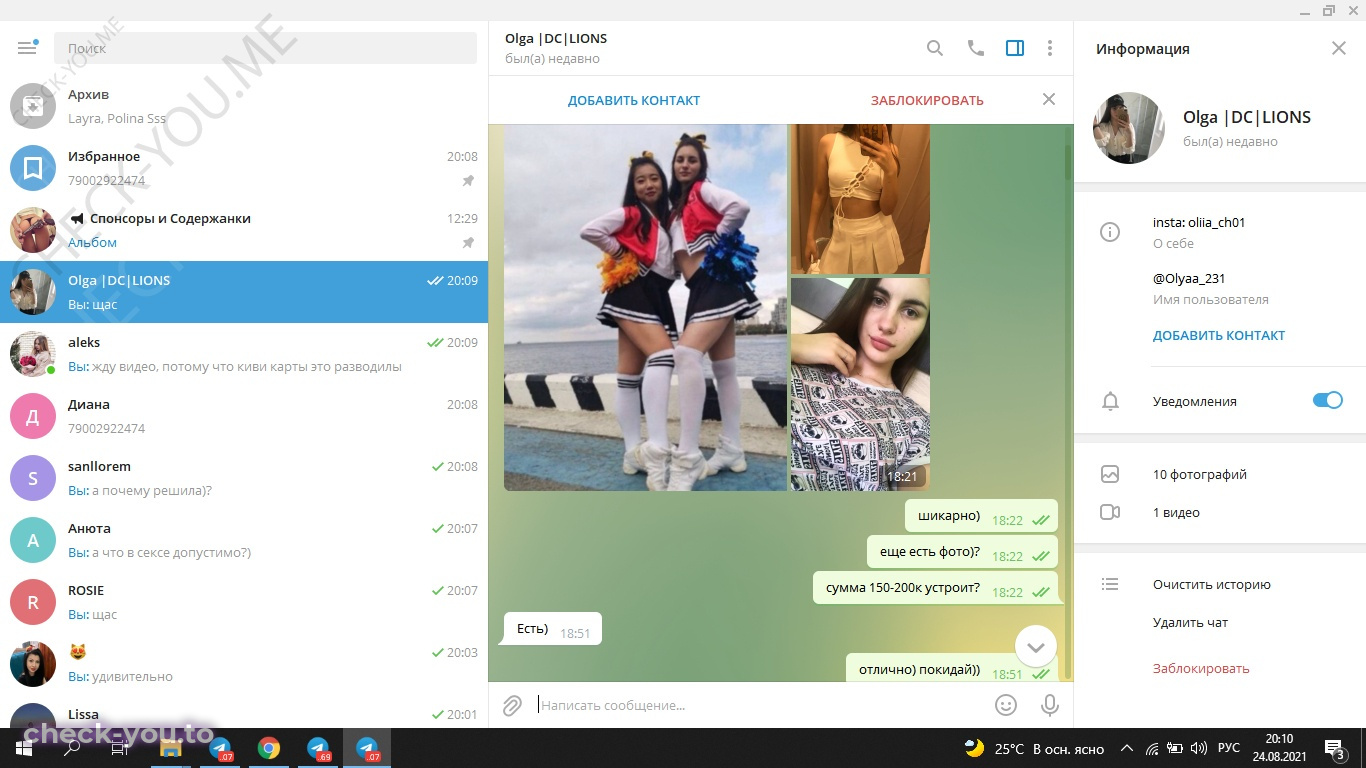Viewport: 1366px width, 768px height.
Task: Turn off Уведомления switch
Action: [x=1328, y=401]
